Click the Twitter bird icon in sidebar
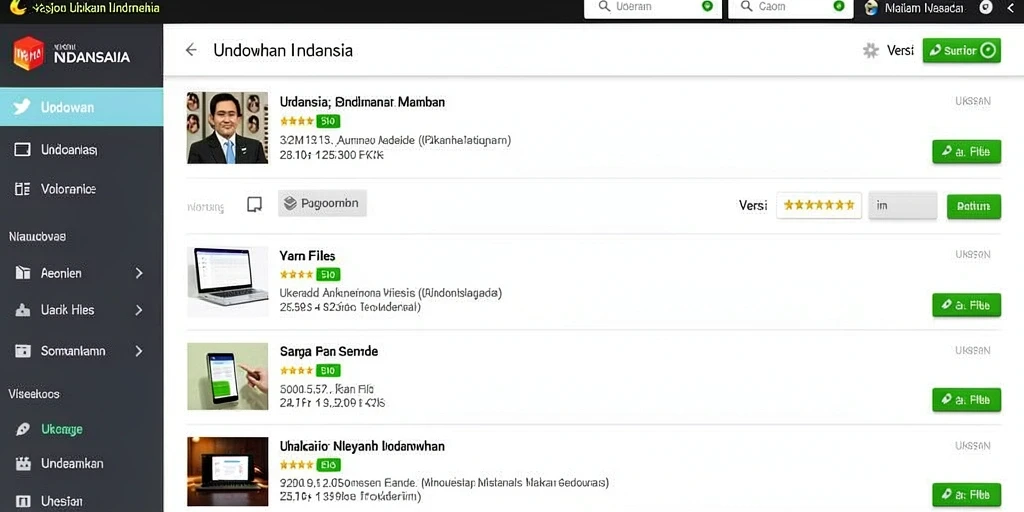 [x=22, y=107]
